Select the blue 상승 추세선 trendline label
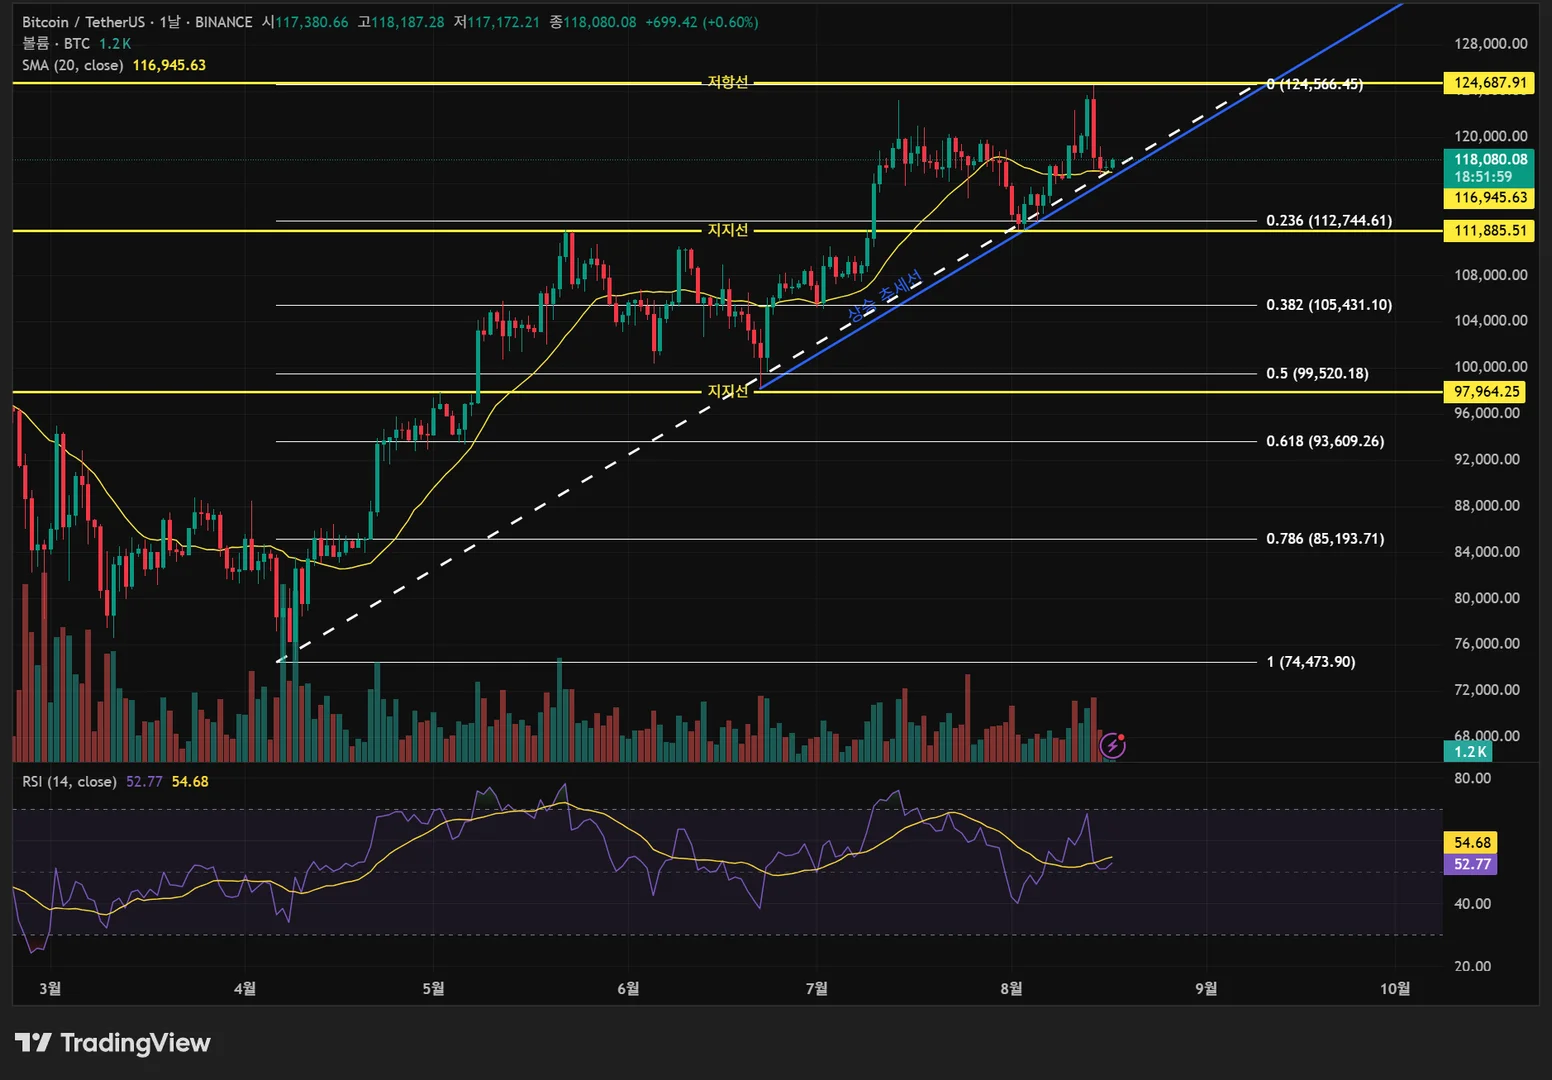This screenshot has width=1552, height=1080. 884,297
